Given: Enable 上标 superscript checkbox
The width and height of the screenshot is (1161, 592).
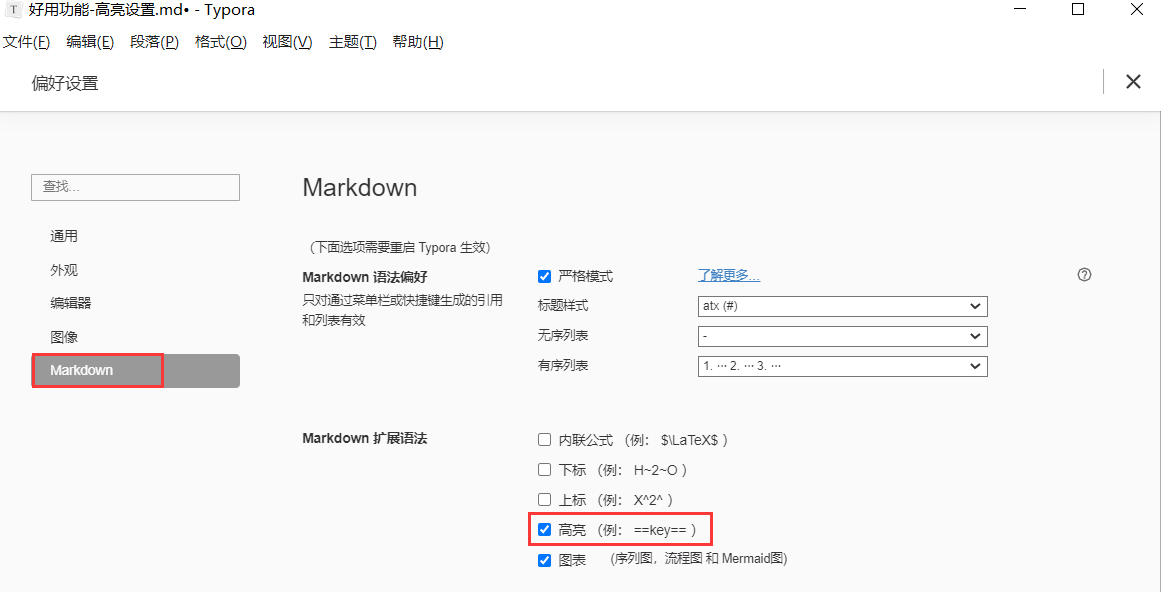Looking at the screenshot, I should point(544,500).
